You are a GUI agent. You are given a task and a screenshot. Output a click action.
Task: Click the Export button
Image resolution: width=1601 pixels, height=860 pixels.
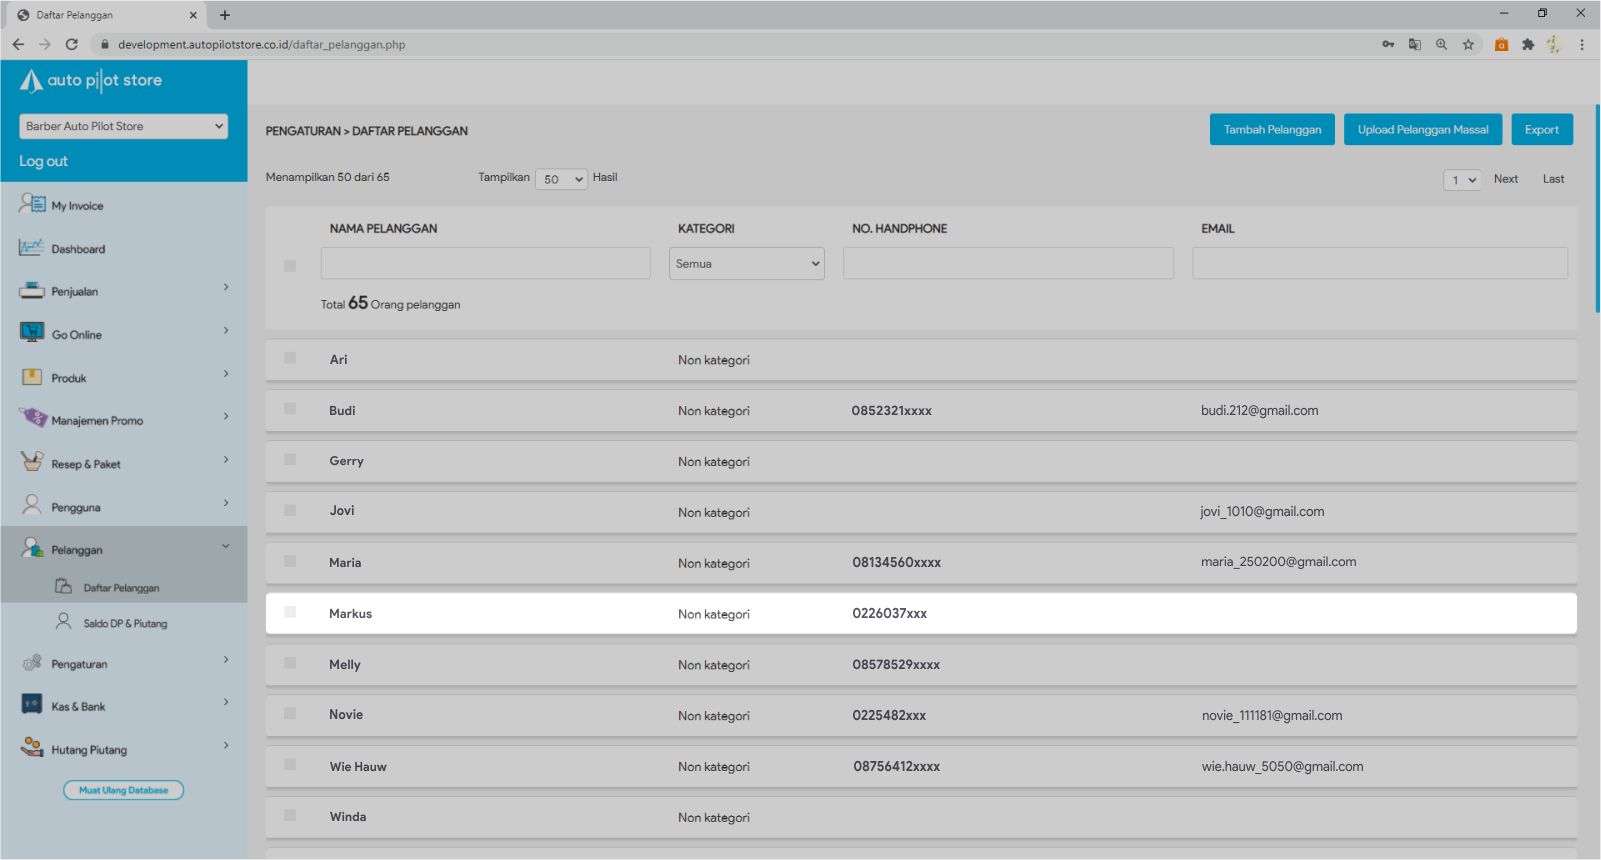(1541, 130)
